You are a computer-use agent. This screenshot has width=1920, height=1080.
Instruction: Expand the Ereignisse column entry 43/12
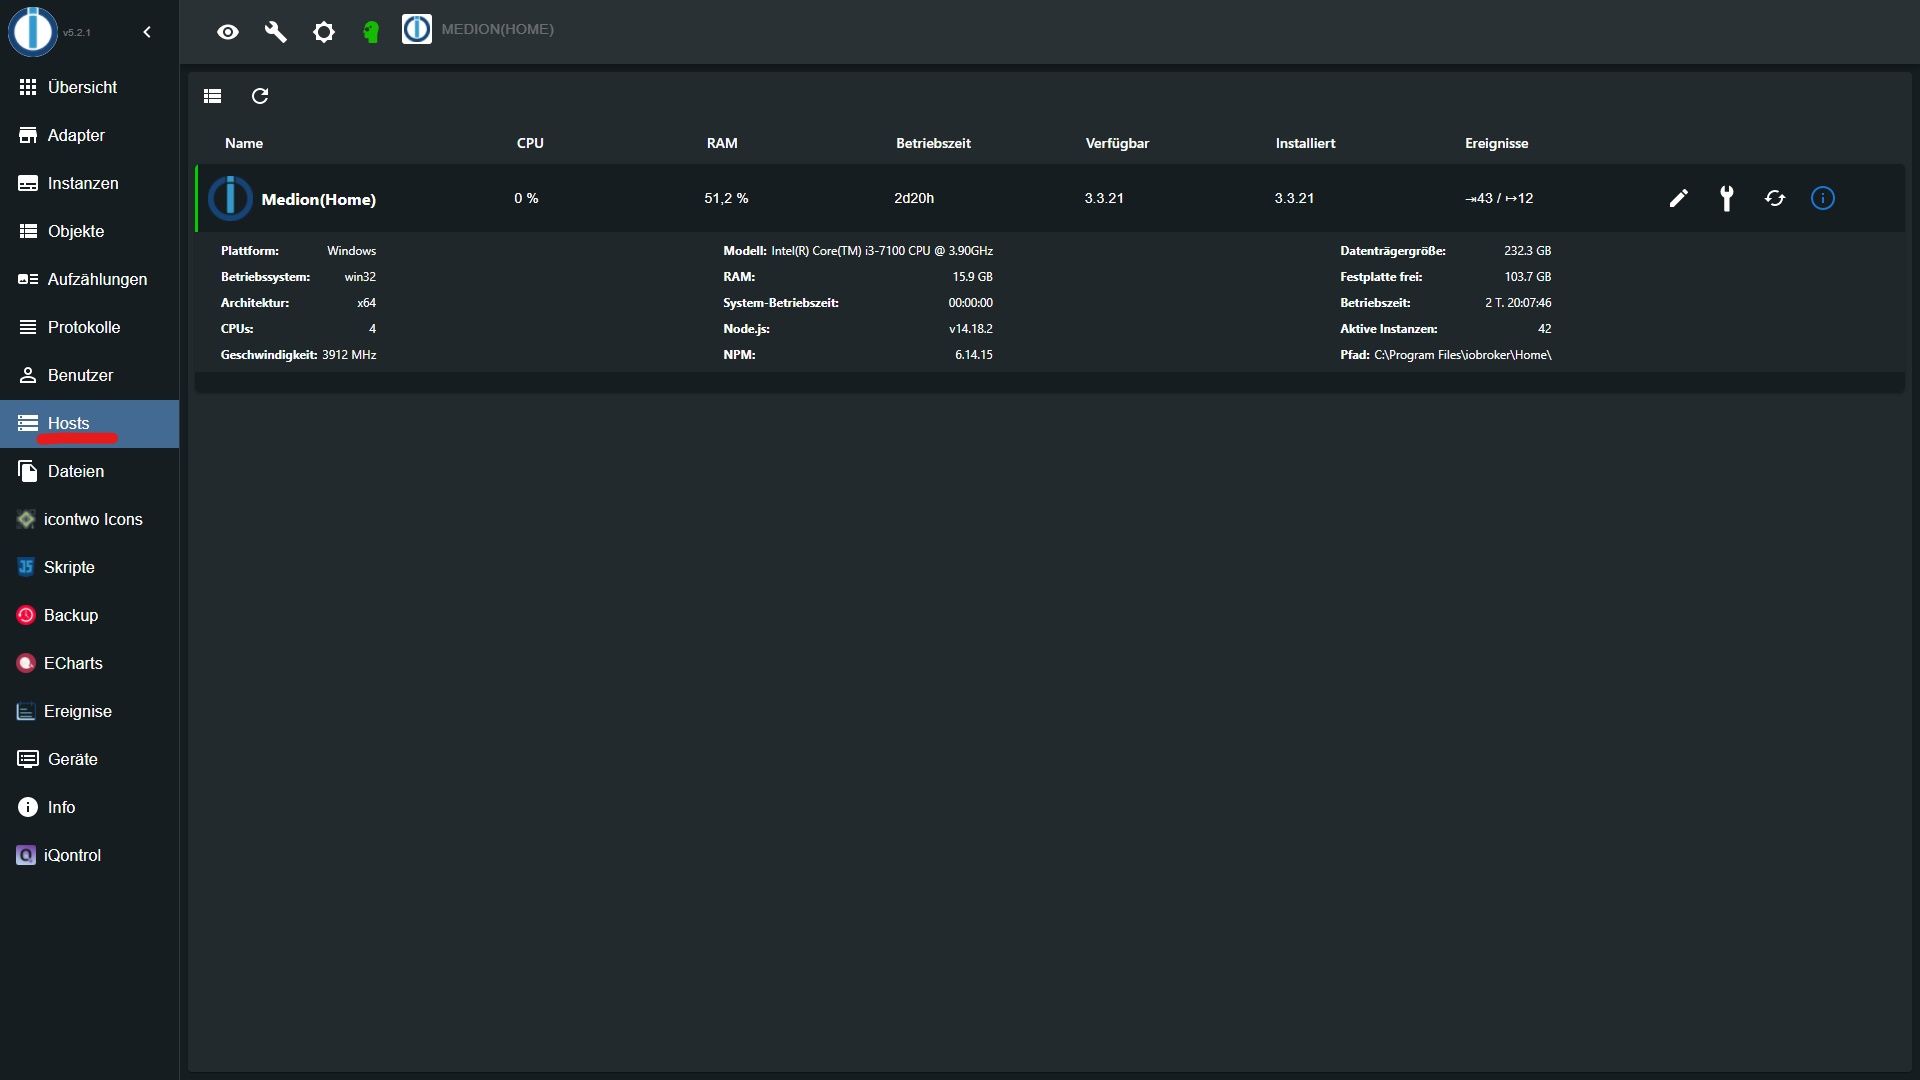click(x=1500, y=198)
